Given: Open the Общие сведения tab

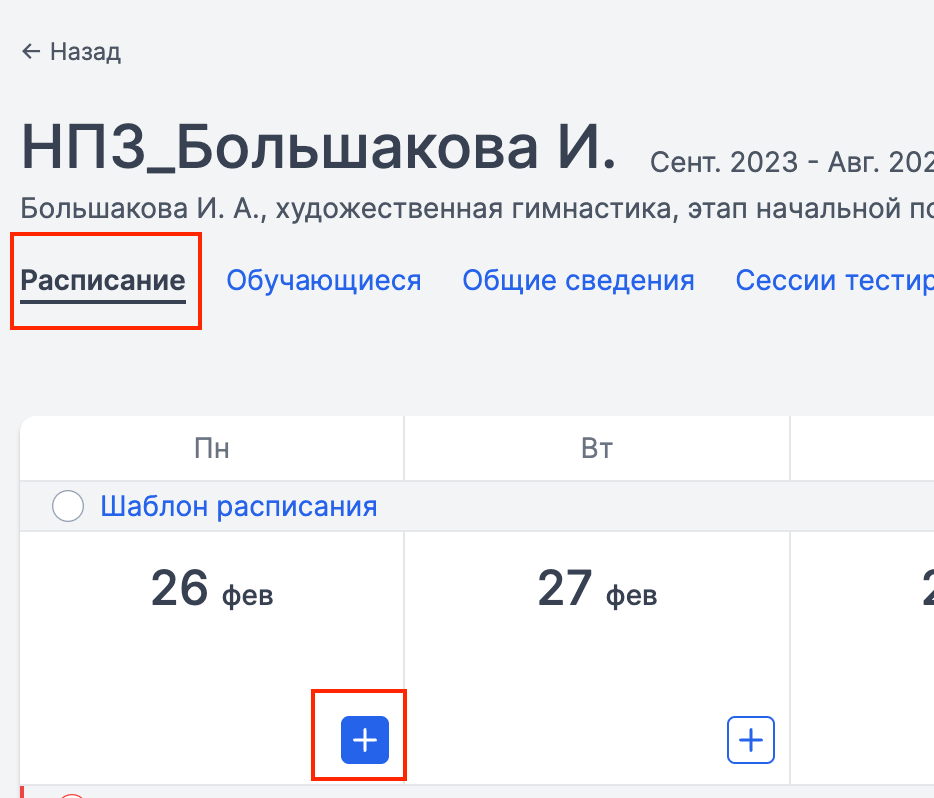Looking at the screenshot, I should (x=578, y=280).
